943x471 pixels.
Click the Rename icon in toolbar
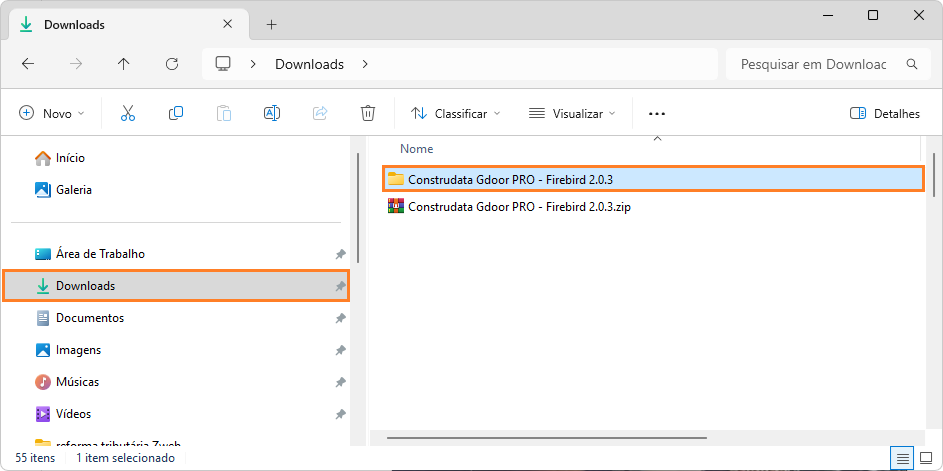tap(272, 113)
